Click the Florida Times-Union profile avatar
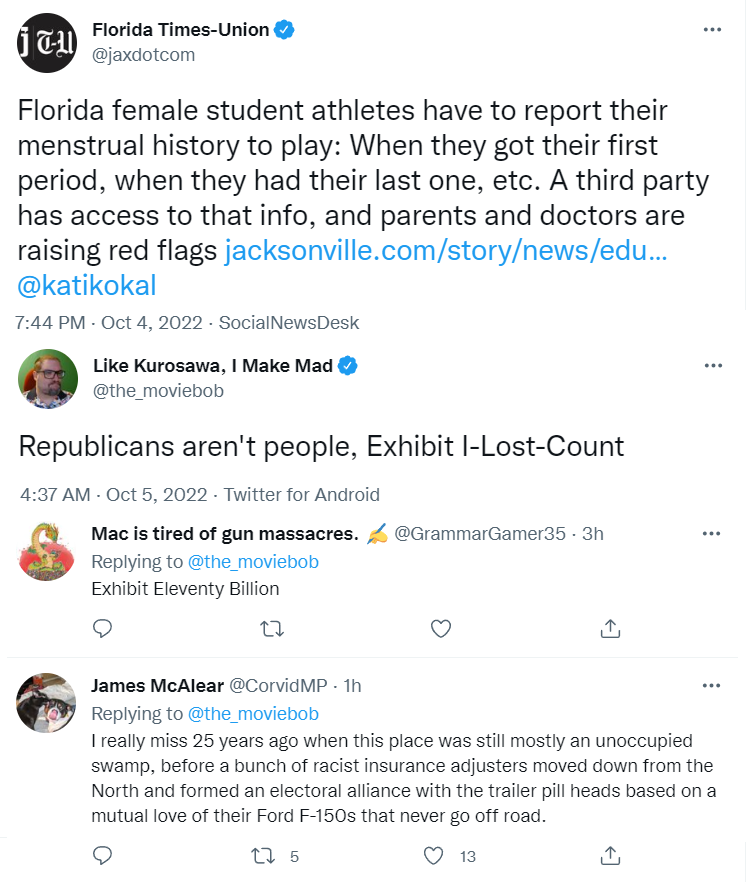746x882 pixels. click(46, 44)
